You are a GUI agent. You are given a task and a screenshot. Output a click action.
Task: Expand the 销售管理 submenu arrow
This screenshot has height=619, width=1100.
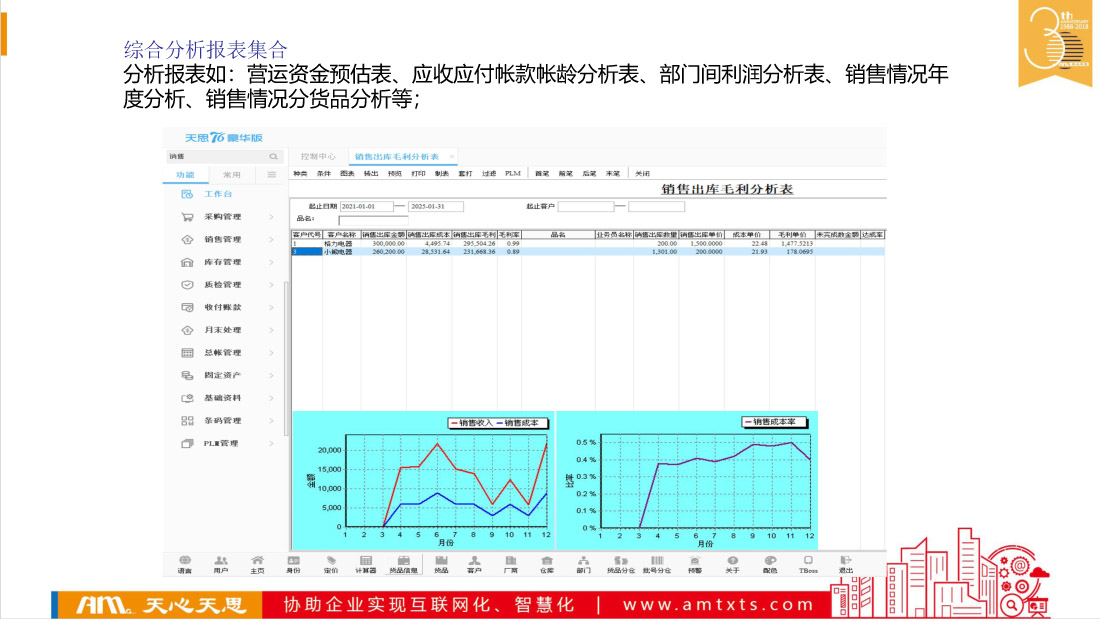[271, 240]
